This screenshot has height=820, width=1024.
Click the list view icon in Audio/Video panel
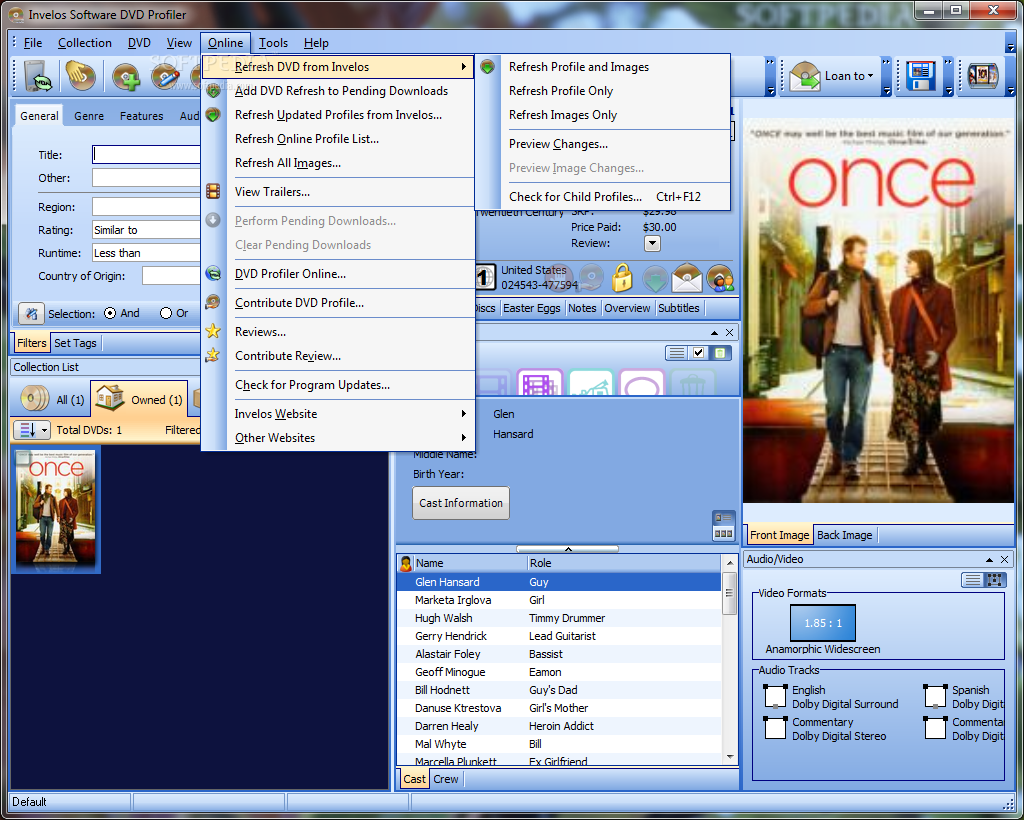[972, 579]
